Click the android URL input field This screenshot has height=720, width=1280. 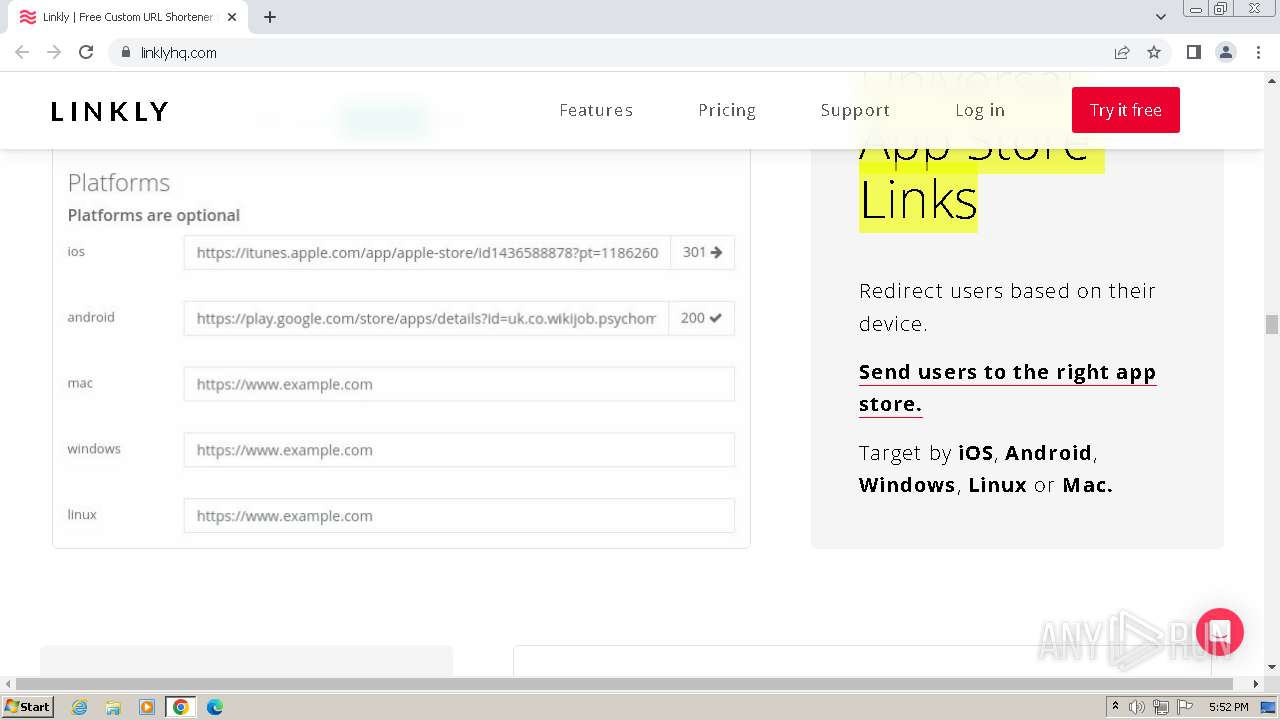pyautogui.click(x=426, y=318)
